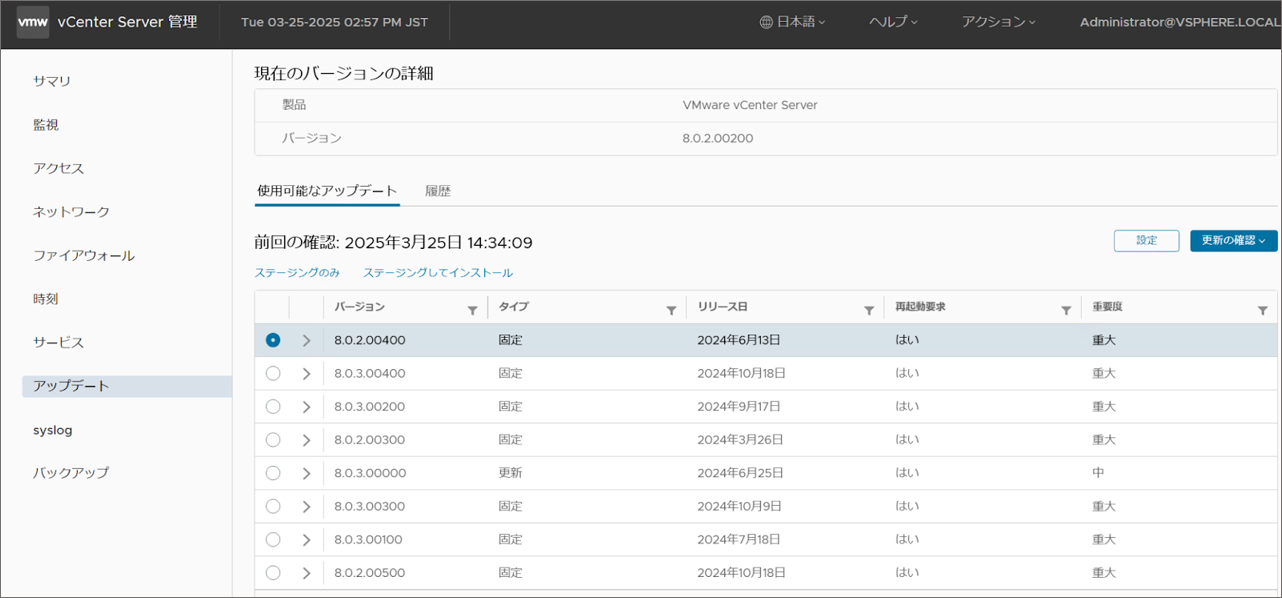
Task: Filter the リリース日 column
Action: [869, 311]
